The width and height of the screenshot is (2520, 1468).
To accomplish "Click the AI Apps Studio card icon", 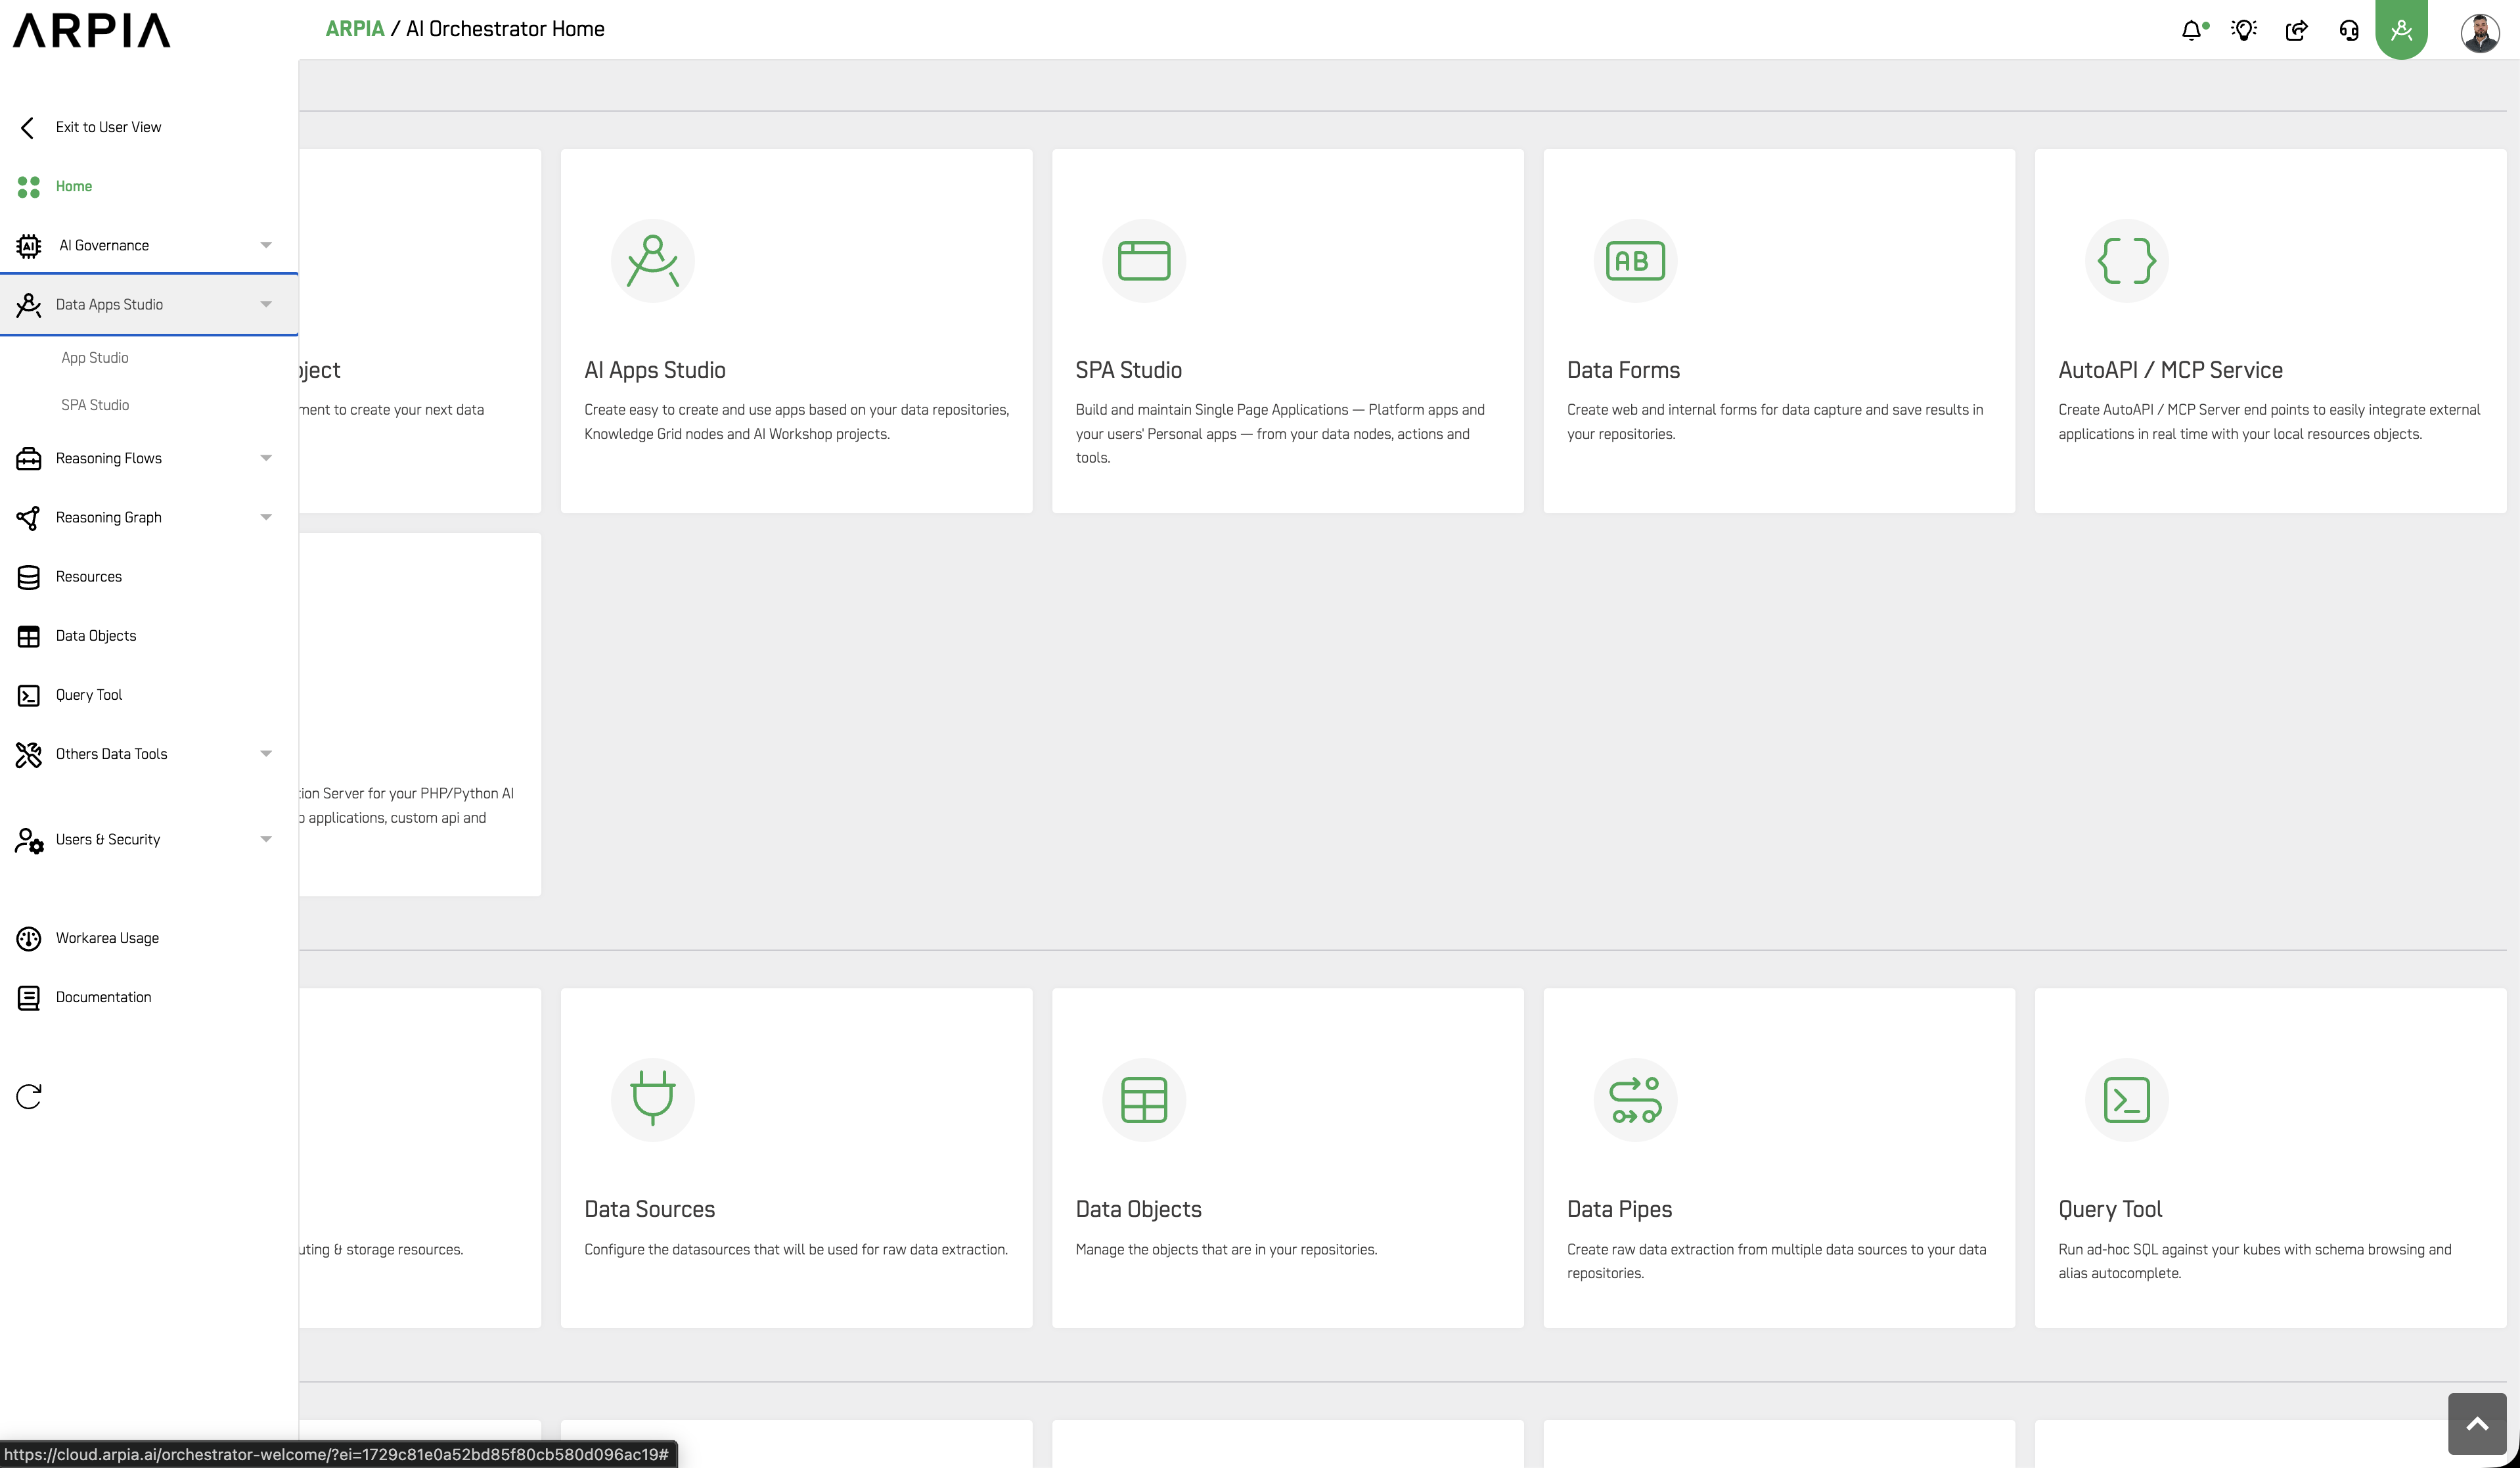I will 653,260.
